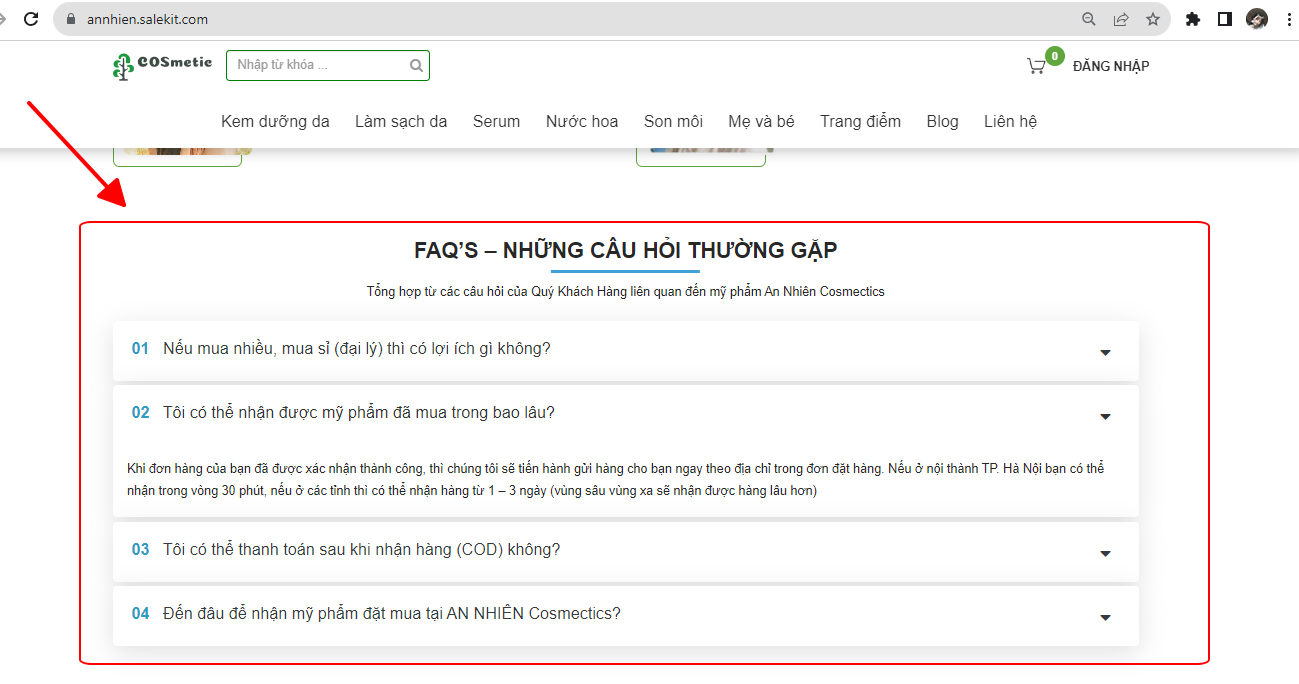Open the Kem dưỡng da menu
This screenshot has height=684, width=1299.
(x=275, y=121)
